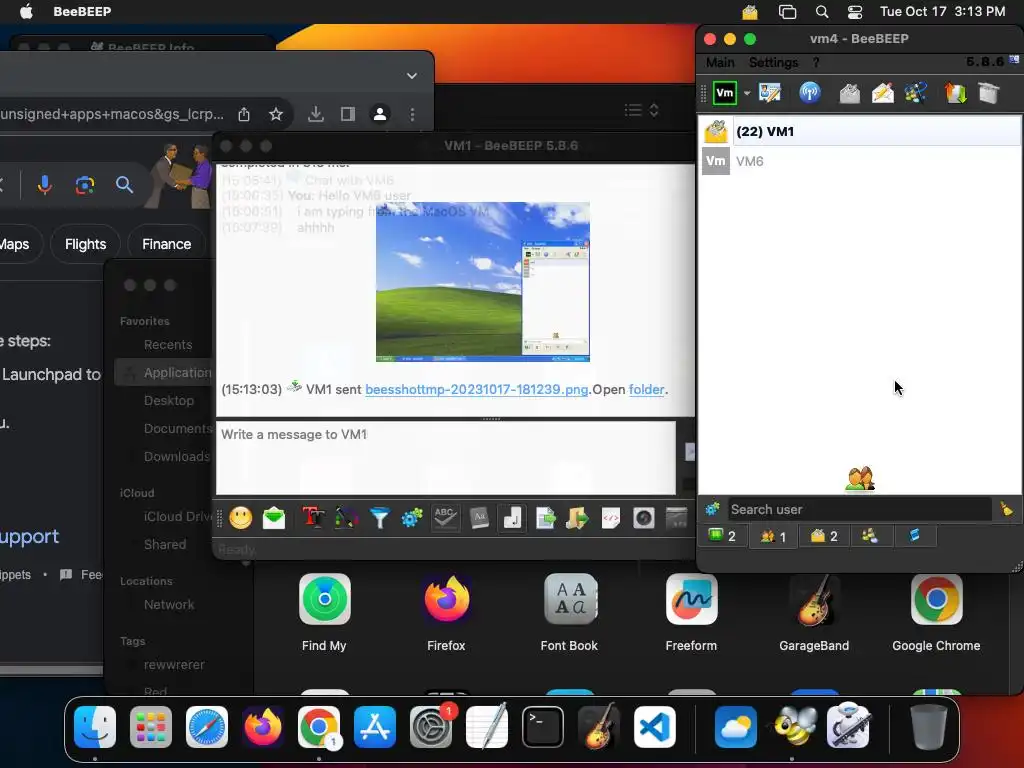This screenshot has height=768, width=1024.
Task: Switch to the users tab showing 1
Action: [773, 536]
